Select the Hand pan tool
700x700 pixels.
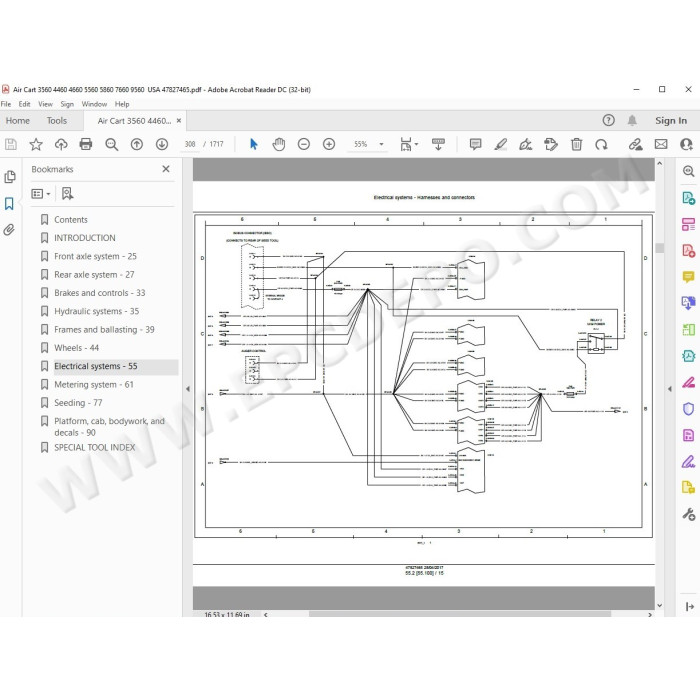[x=279, y=144]
